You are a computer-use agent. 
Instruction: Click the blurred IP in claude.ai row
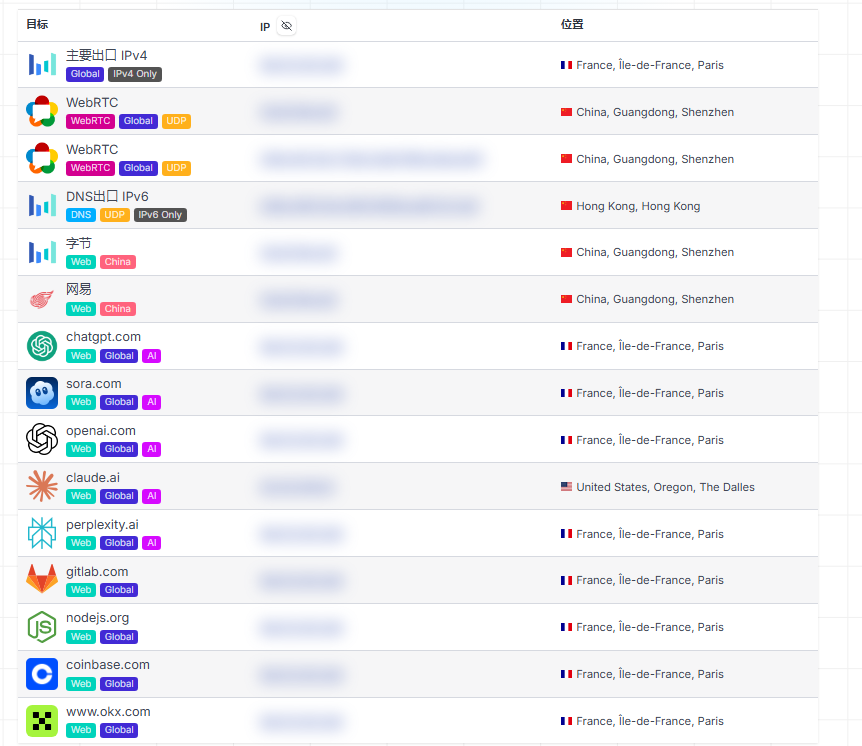297,487
